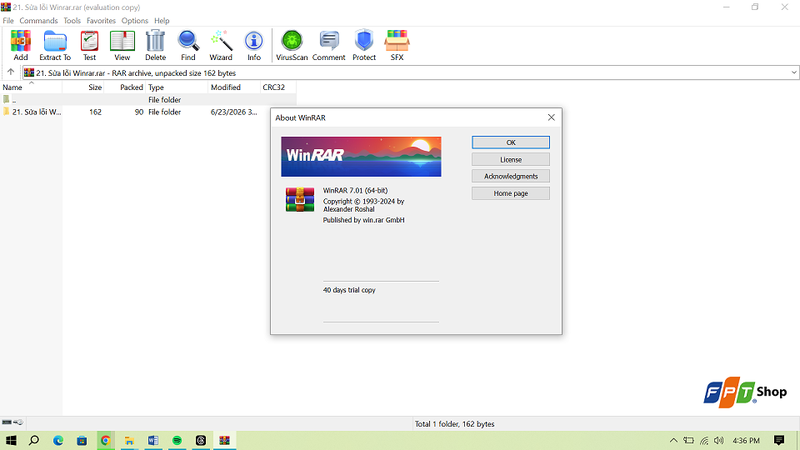Create SFX archive with SFX icon
Screen dimensions: 800x450
397,45
